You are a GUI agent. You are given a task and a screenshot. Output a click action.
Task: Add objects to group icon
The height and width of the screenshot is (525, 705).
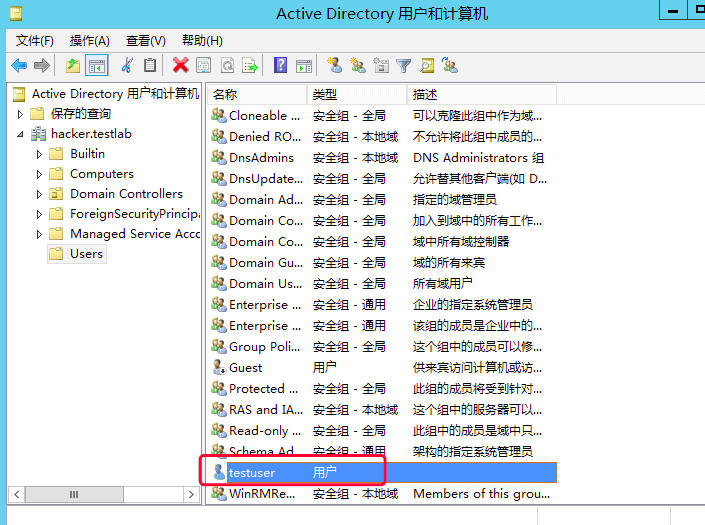click(x=450, y=66)
